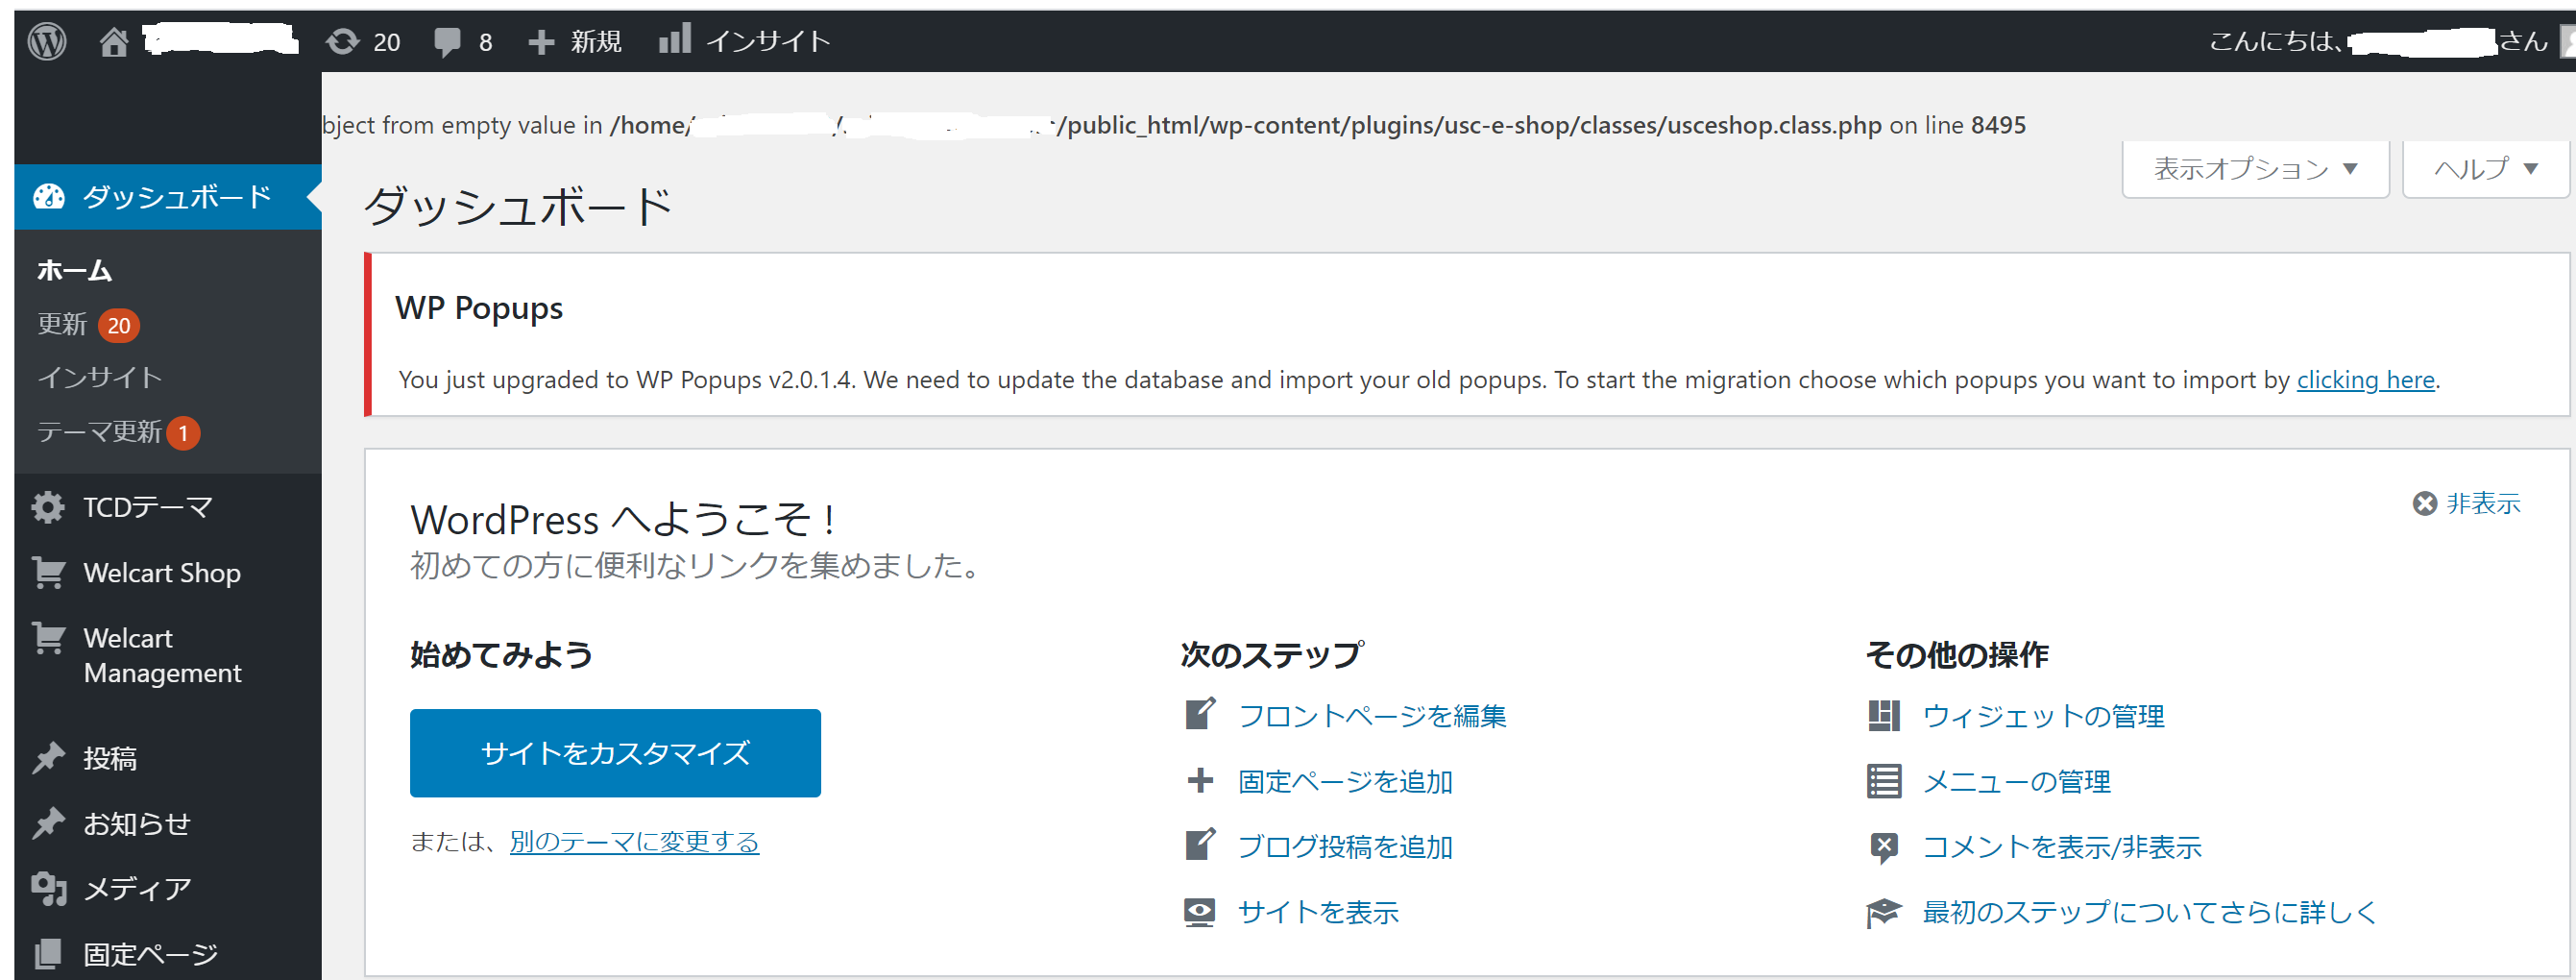Image resolution: width=2576 pixels, height=980 pixels.
Task: Open TCDテーマ menu label
Action: tap(148, 507)
